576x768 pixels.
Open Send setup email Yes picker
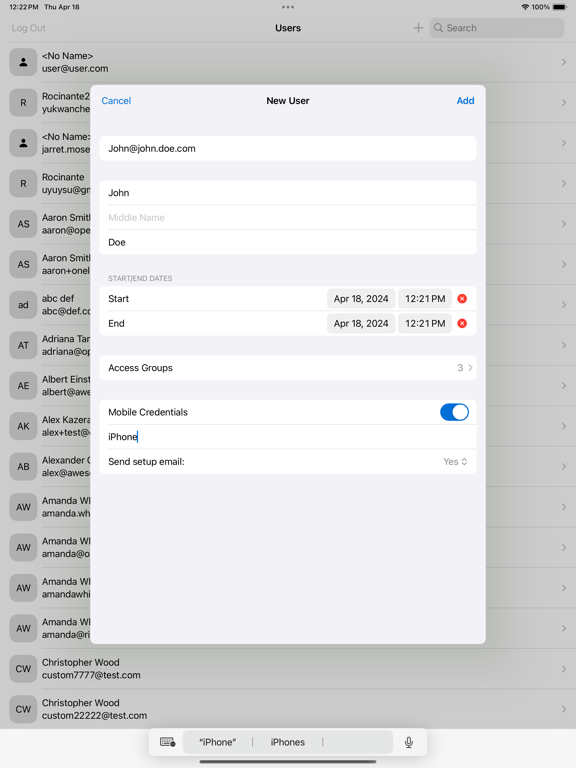455,461
